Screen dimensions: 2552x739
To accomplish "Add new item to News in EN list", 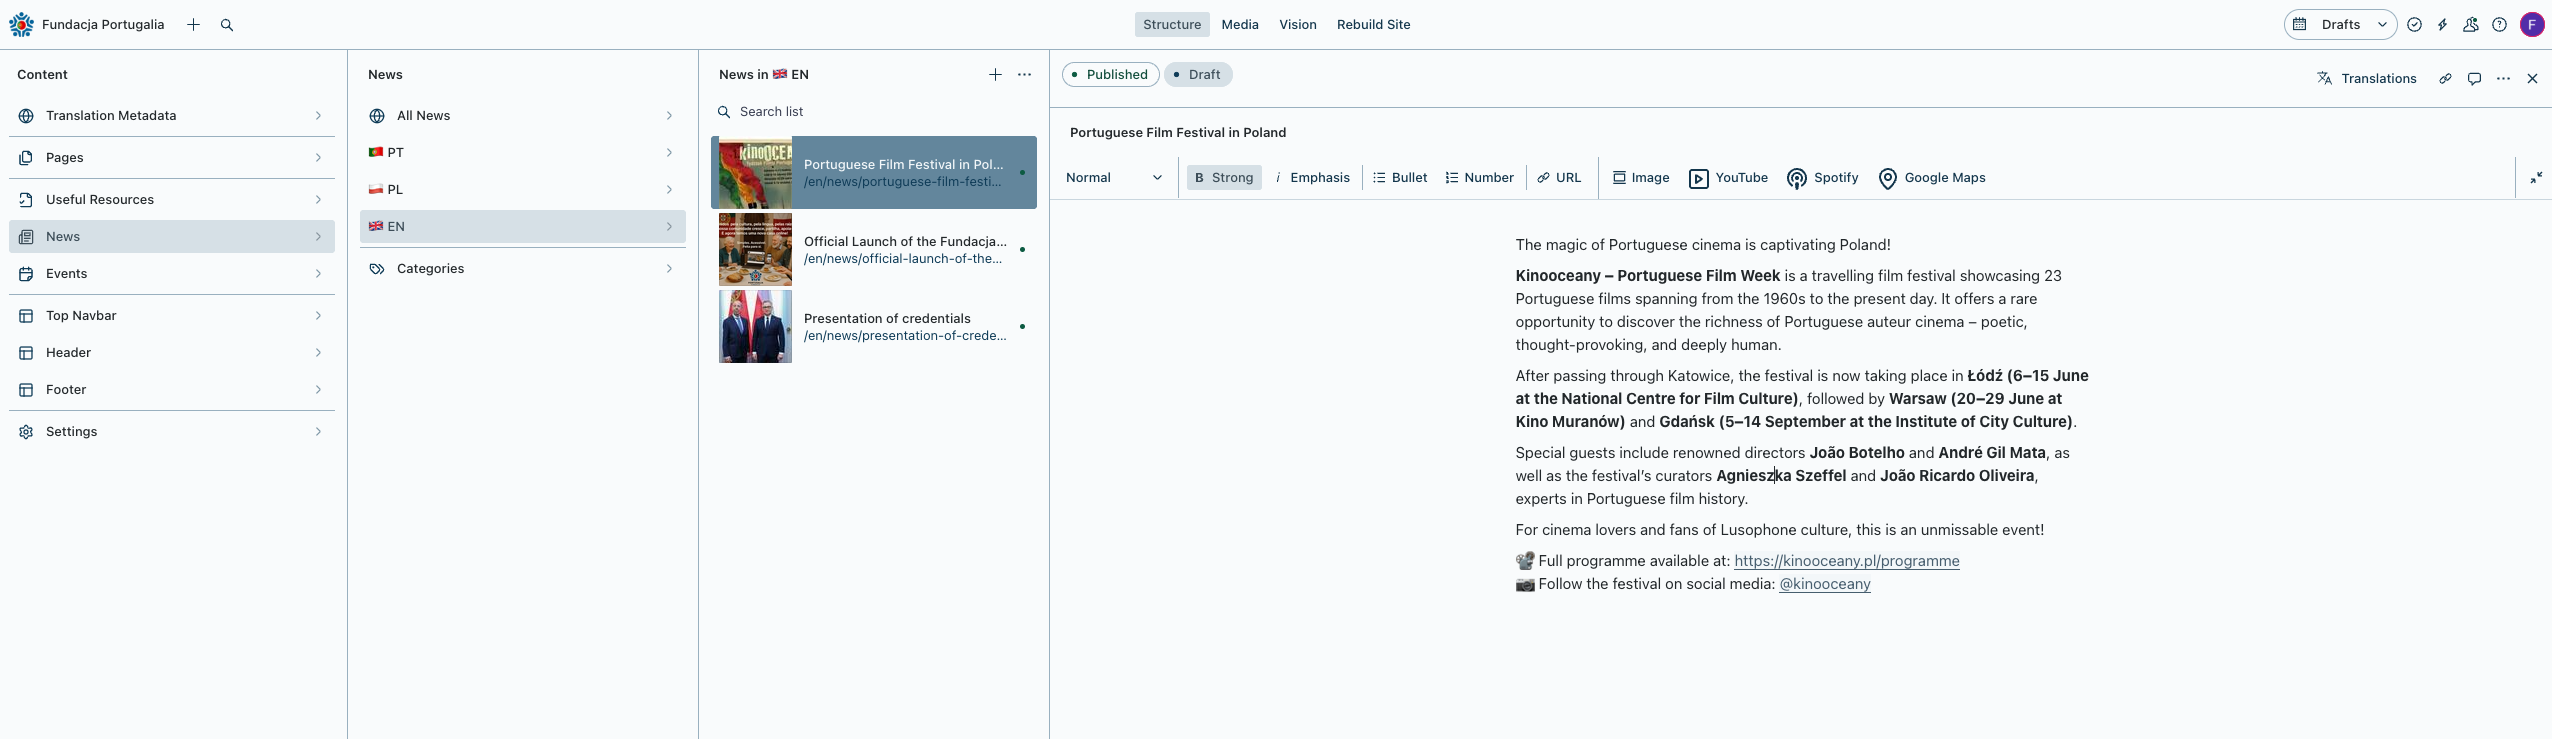I will 995,75.
